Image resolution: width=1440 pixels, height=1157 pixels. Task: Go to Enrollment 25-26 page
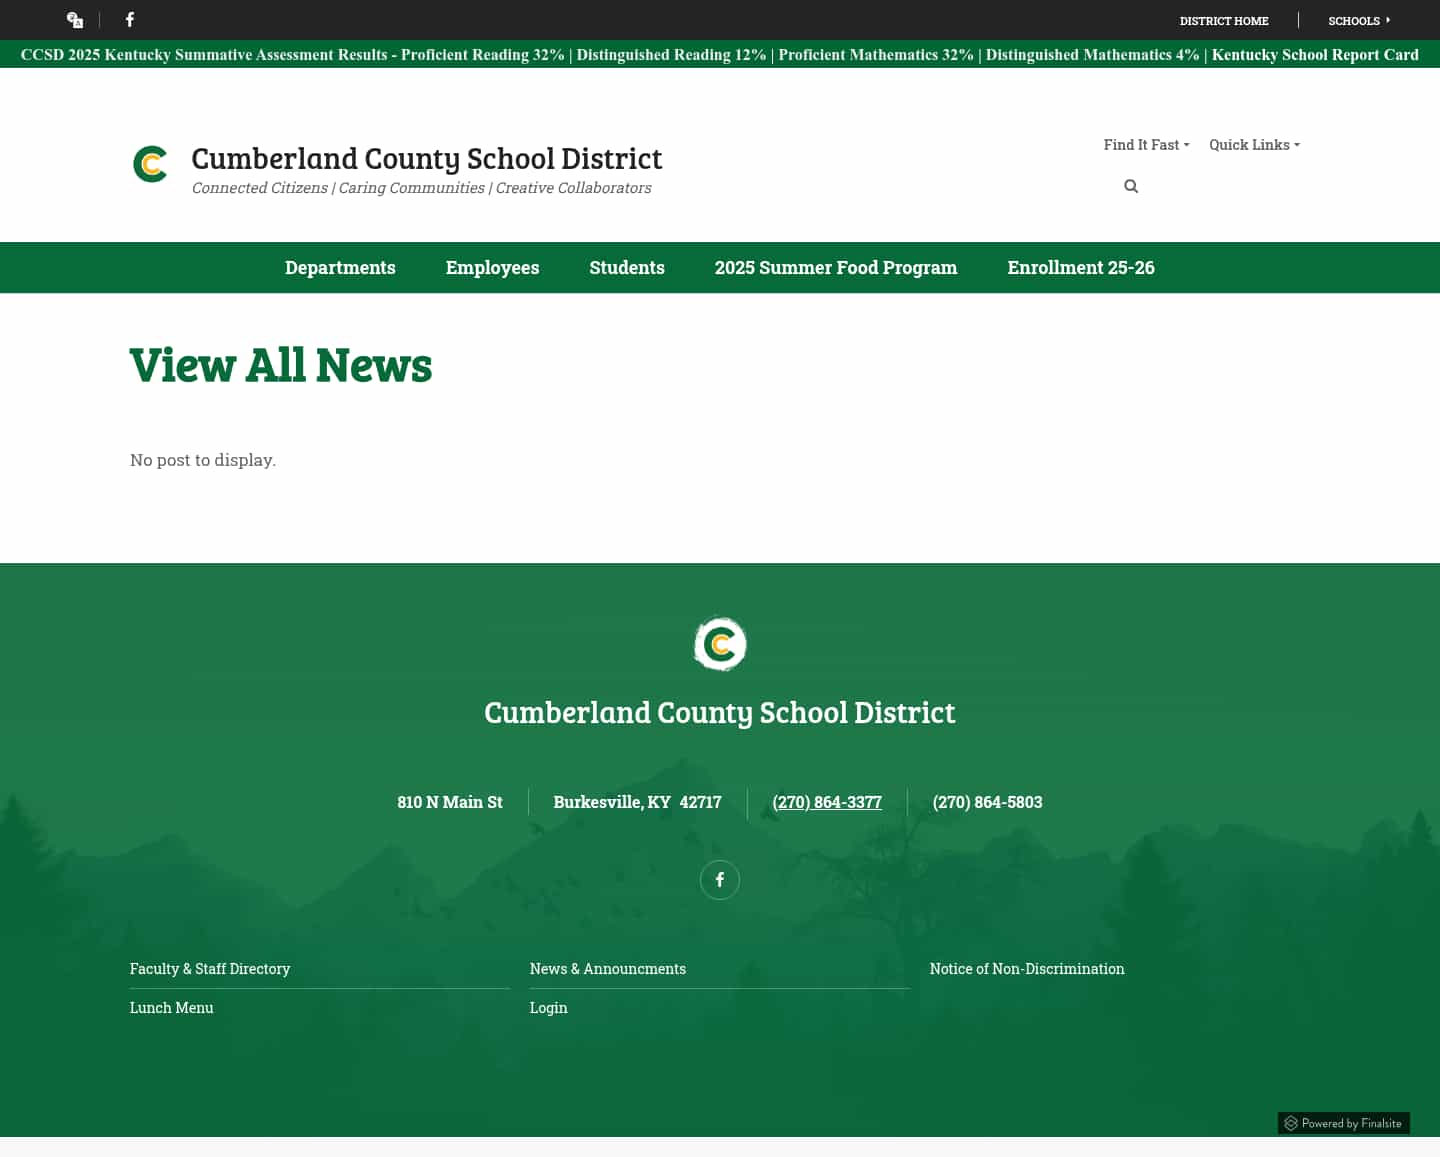click(x=1081, y=267)
